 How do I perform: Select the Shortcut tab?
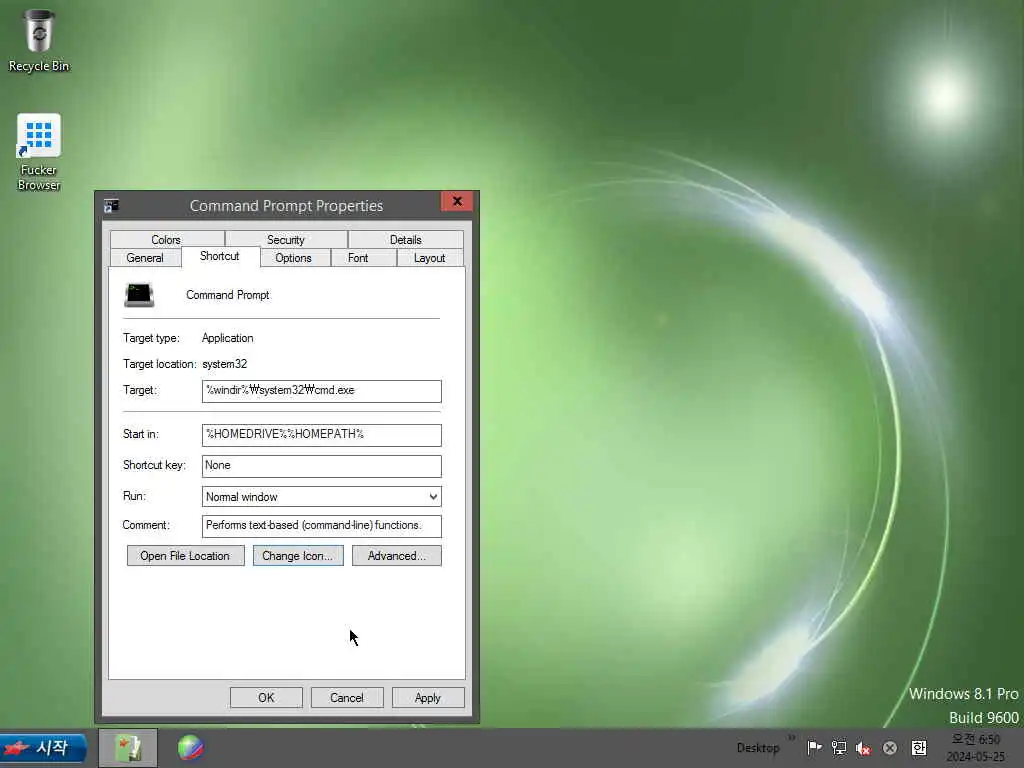point(220,256)
